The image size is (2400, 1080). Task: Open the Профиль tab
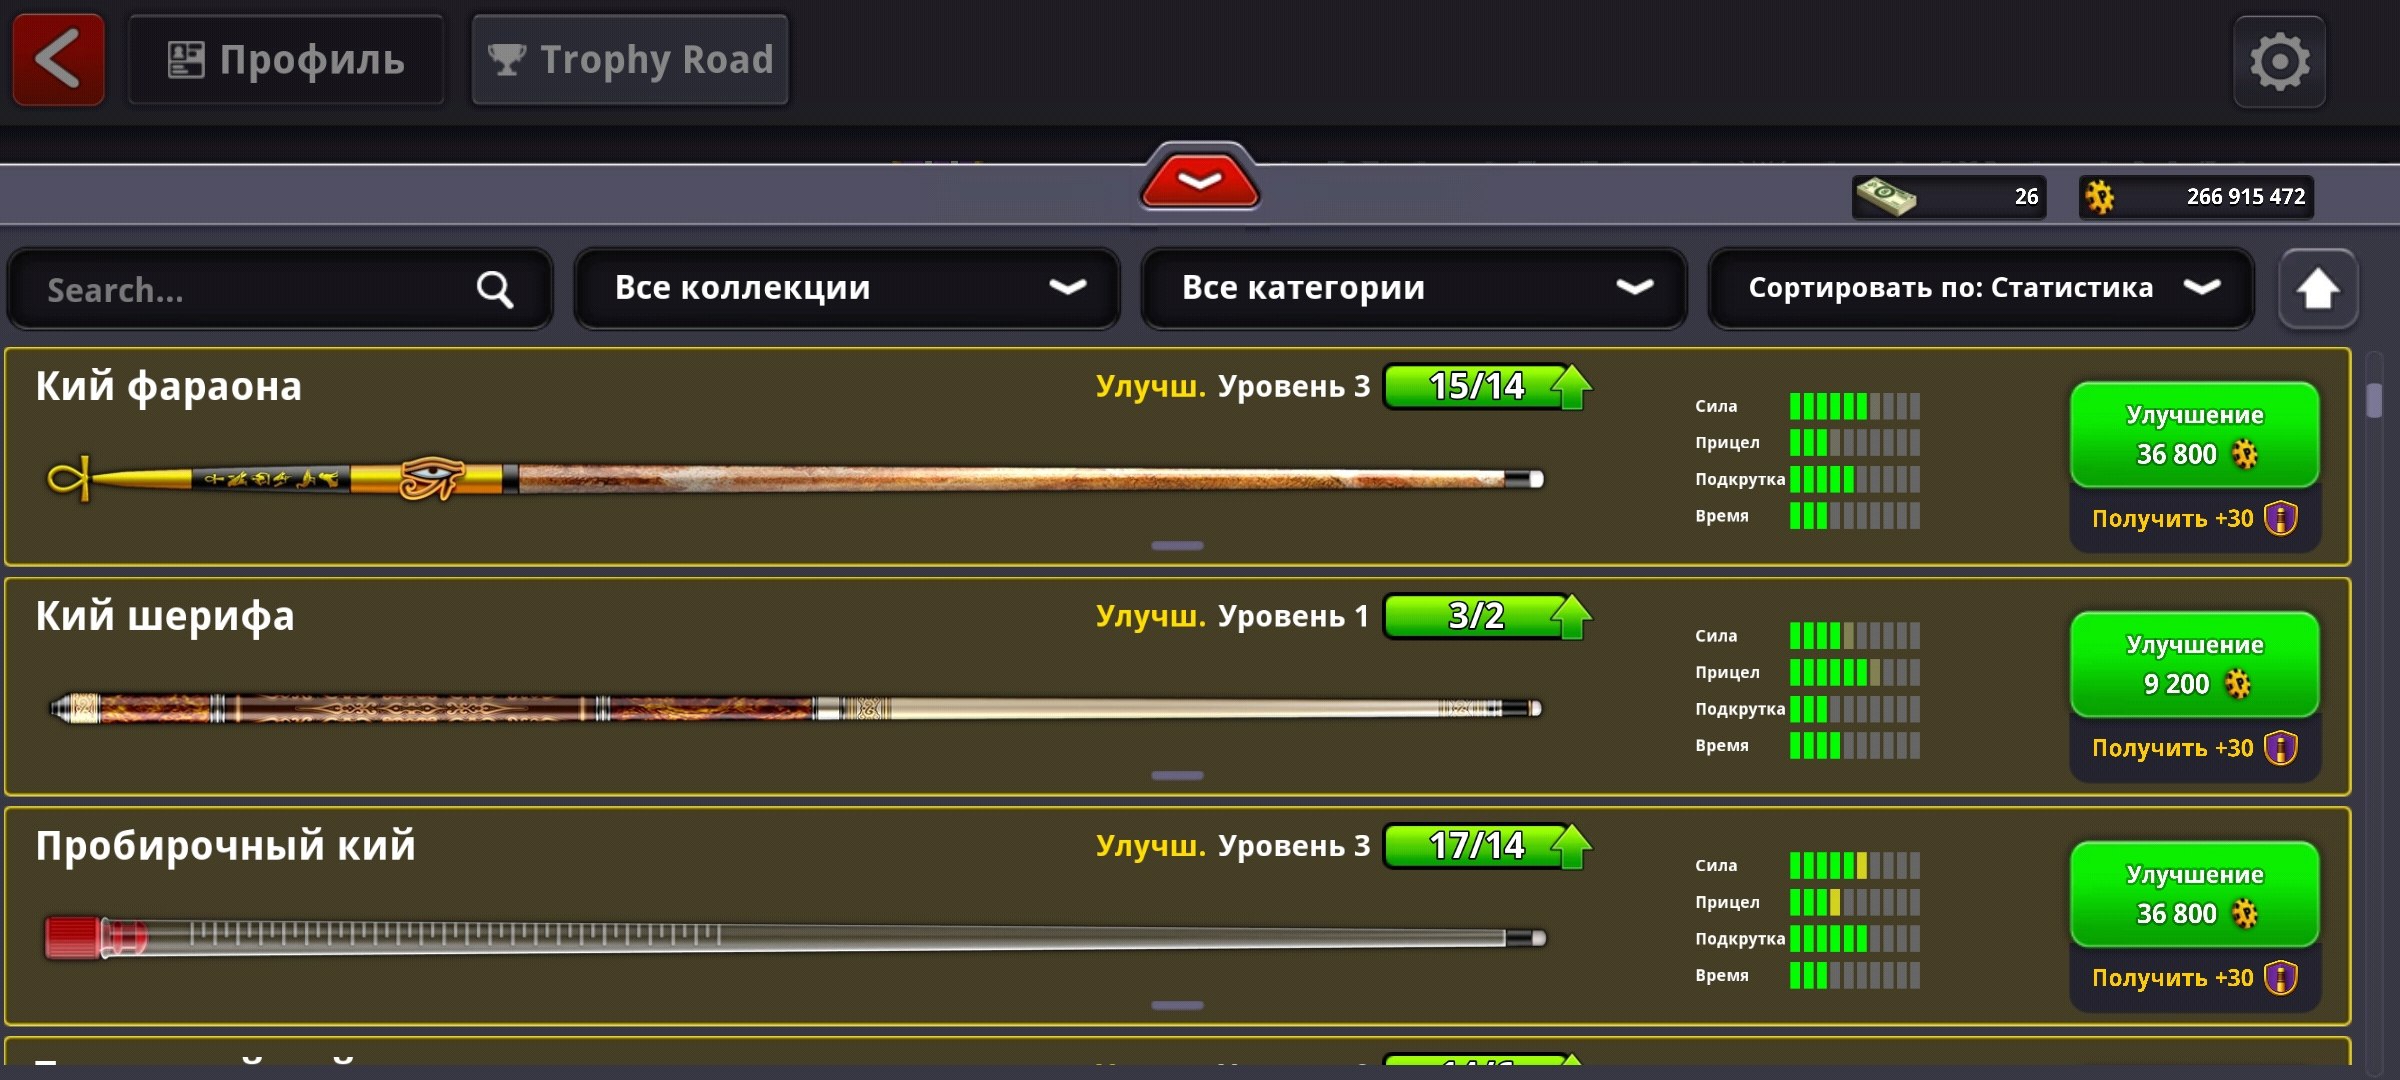[286, 60]
